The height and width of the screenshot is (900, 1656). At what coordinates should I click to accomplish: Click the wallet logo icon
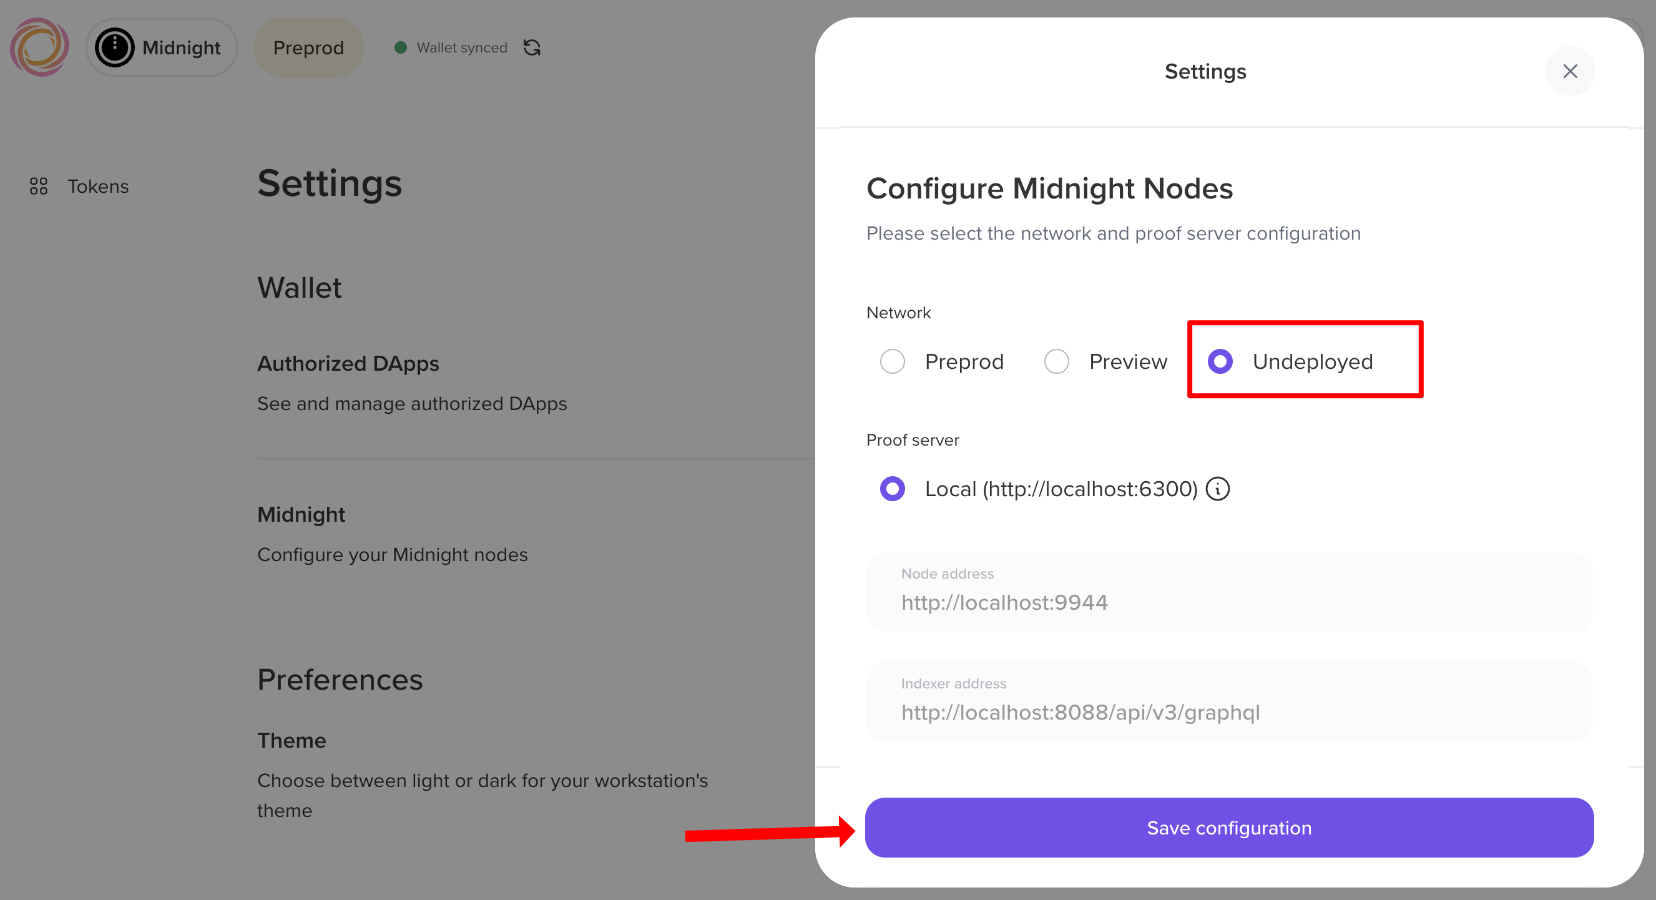[39, 47]
